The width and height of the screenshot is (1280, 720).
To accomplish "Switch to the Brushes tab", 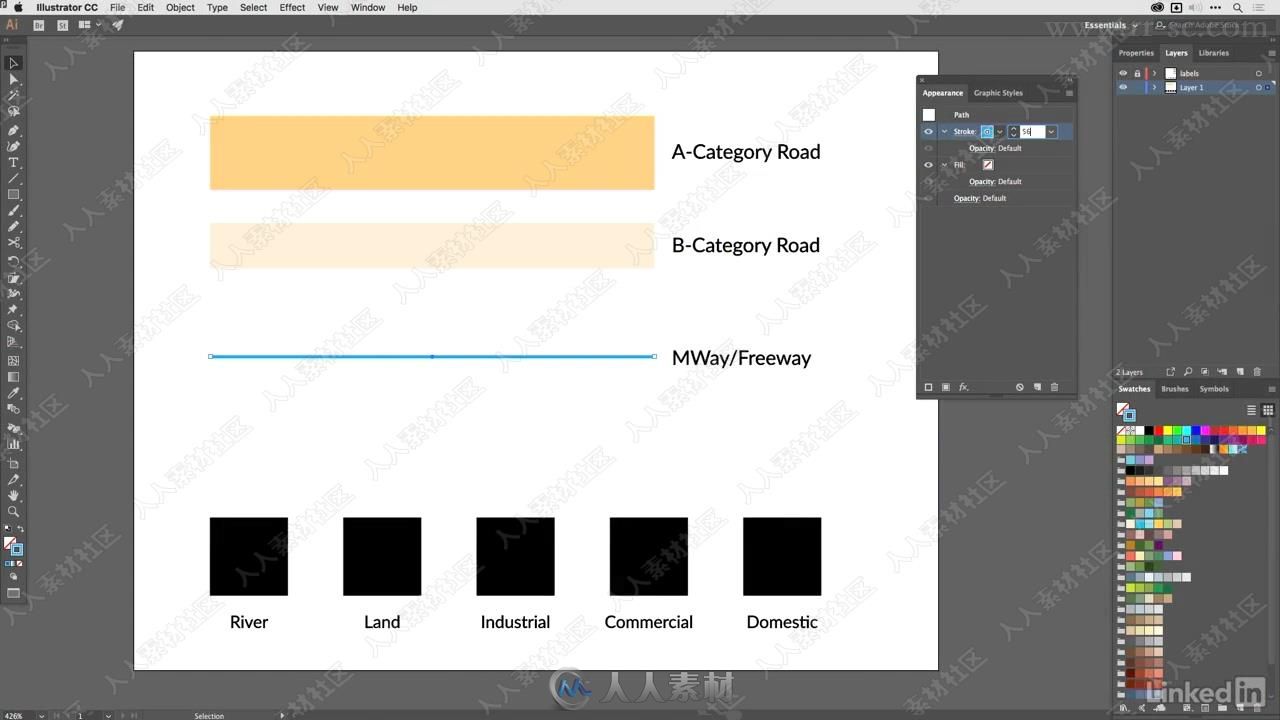I will coord(1175,389).
